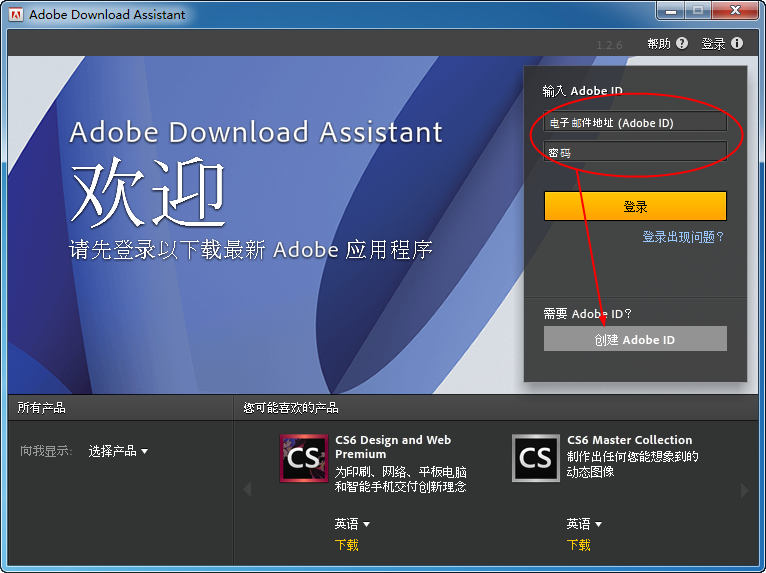Image resolution: width=766 pixels, height=573 pixels.
Task: Expand the 选择产品 product dropdown
Action: (x=118, y=451)
